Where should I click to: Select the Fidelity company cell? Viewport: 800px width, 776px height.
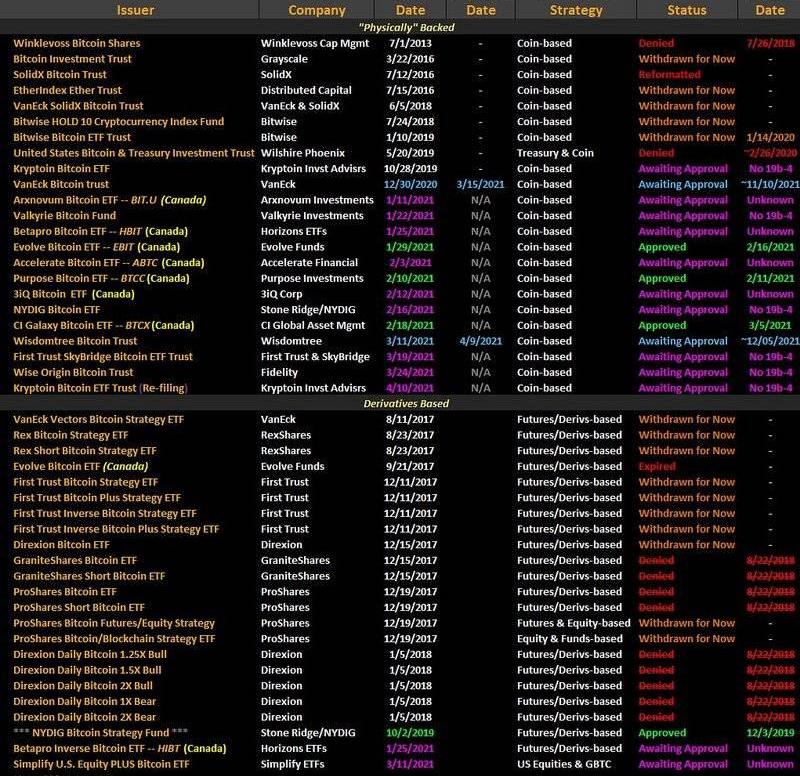tap(280, 373)
